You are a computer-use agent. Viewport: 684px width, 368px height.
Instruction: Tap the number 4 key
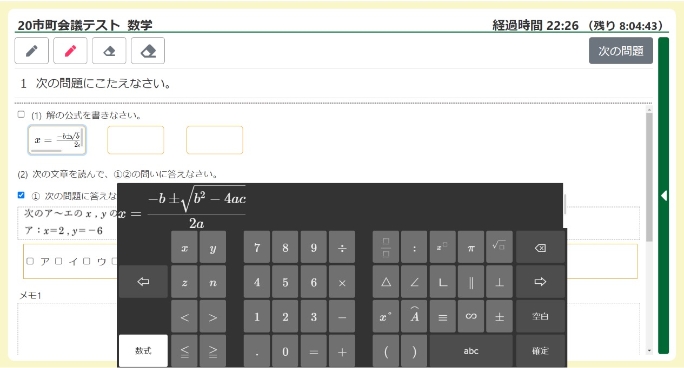257,282
